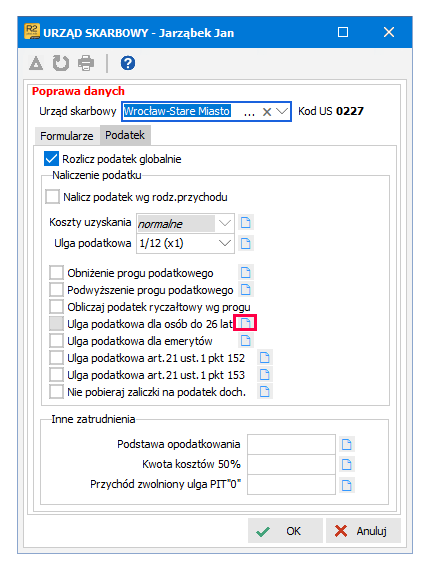Open document icon for art.21 ust.1 pkt 152

click(265, 358)
